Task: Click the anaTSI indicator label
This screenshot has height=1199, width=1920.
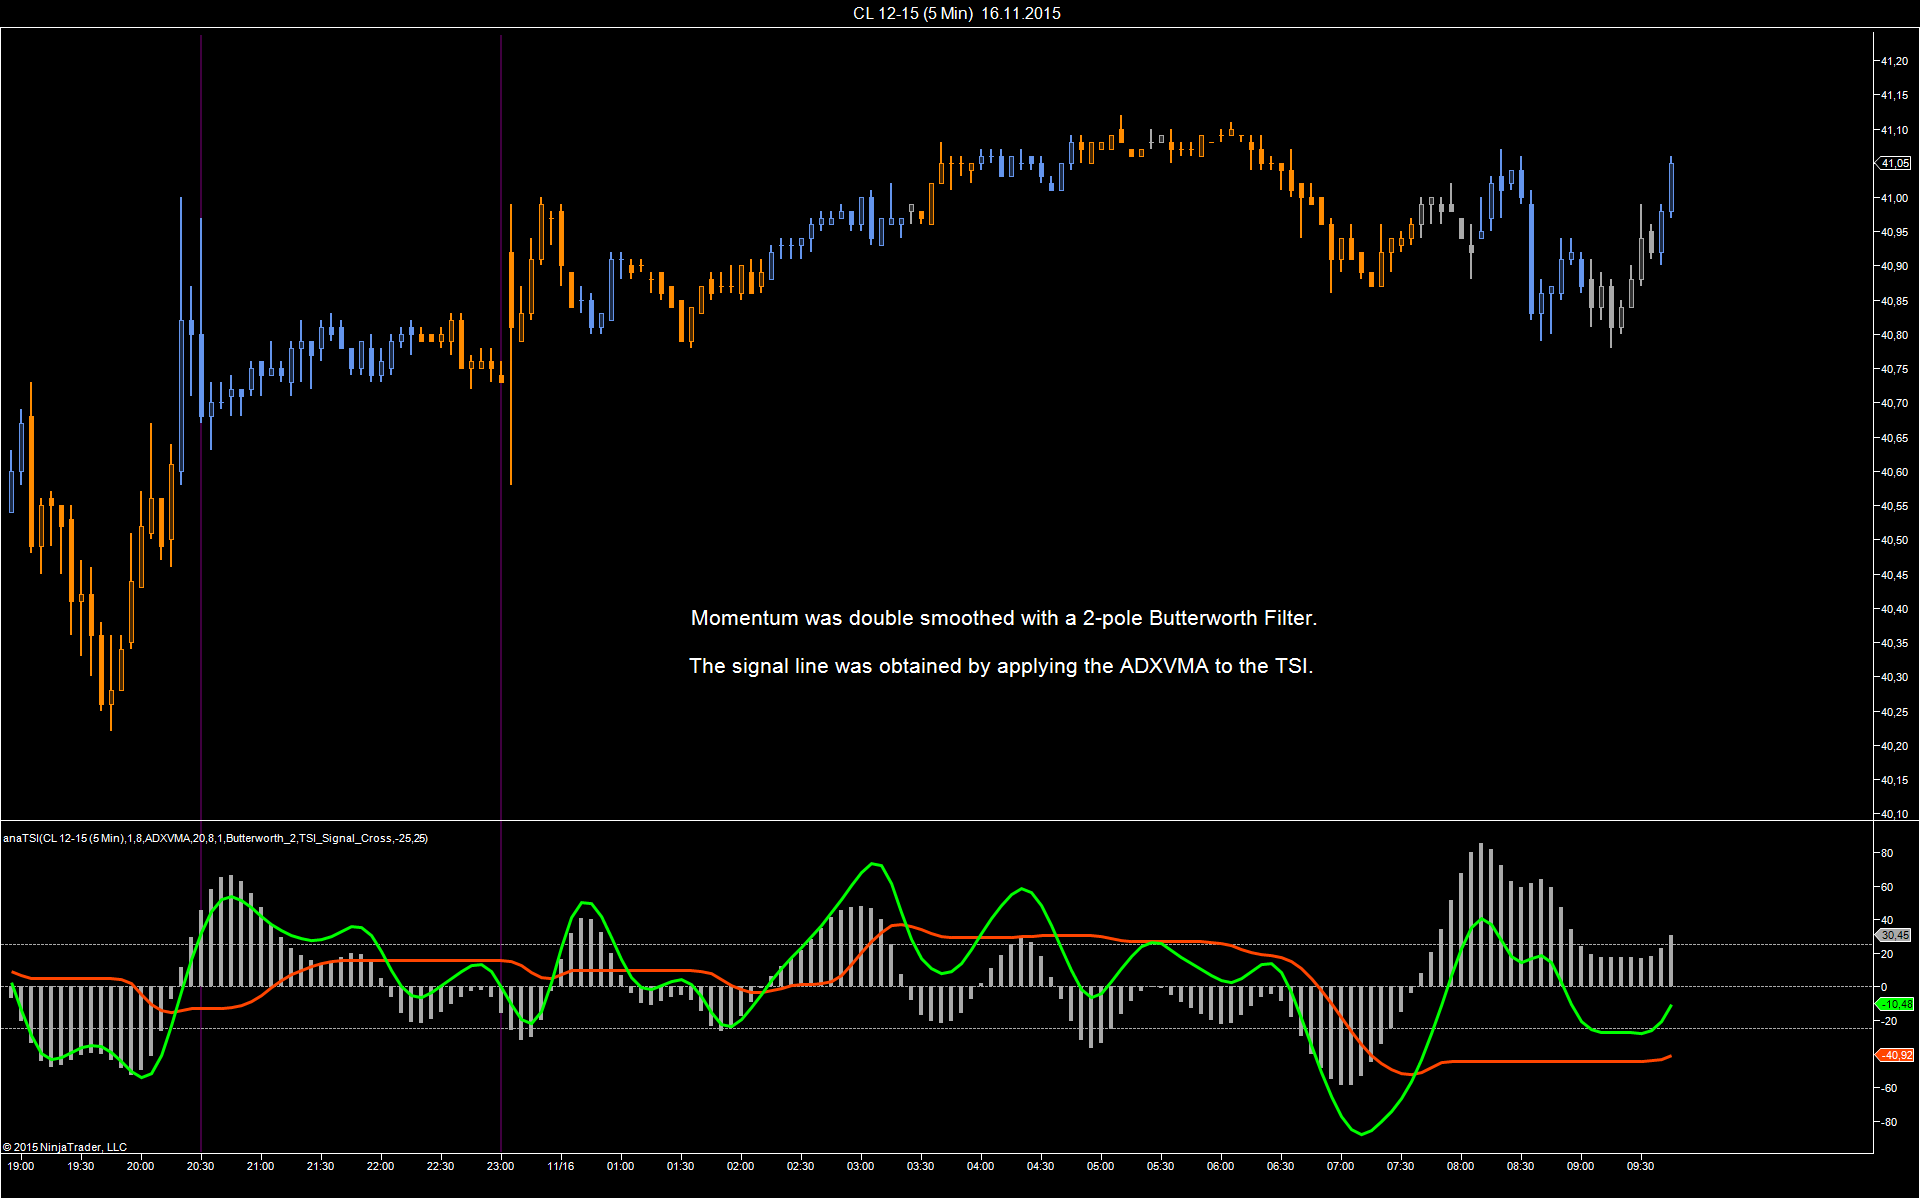Action: 215,838
